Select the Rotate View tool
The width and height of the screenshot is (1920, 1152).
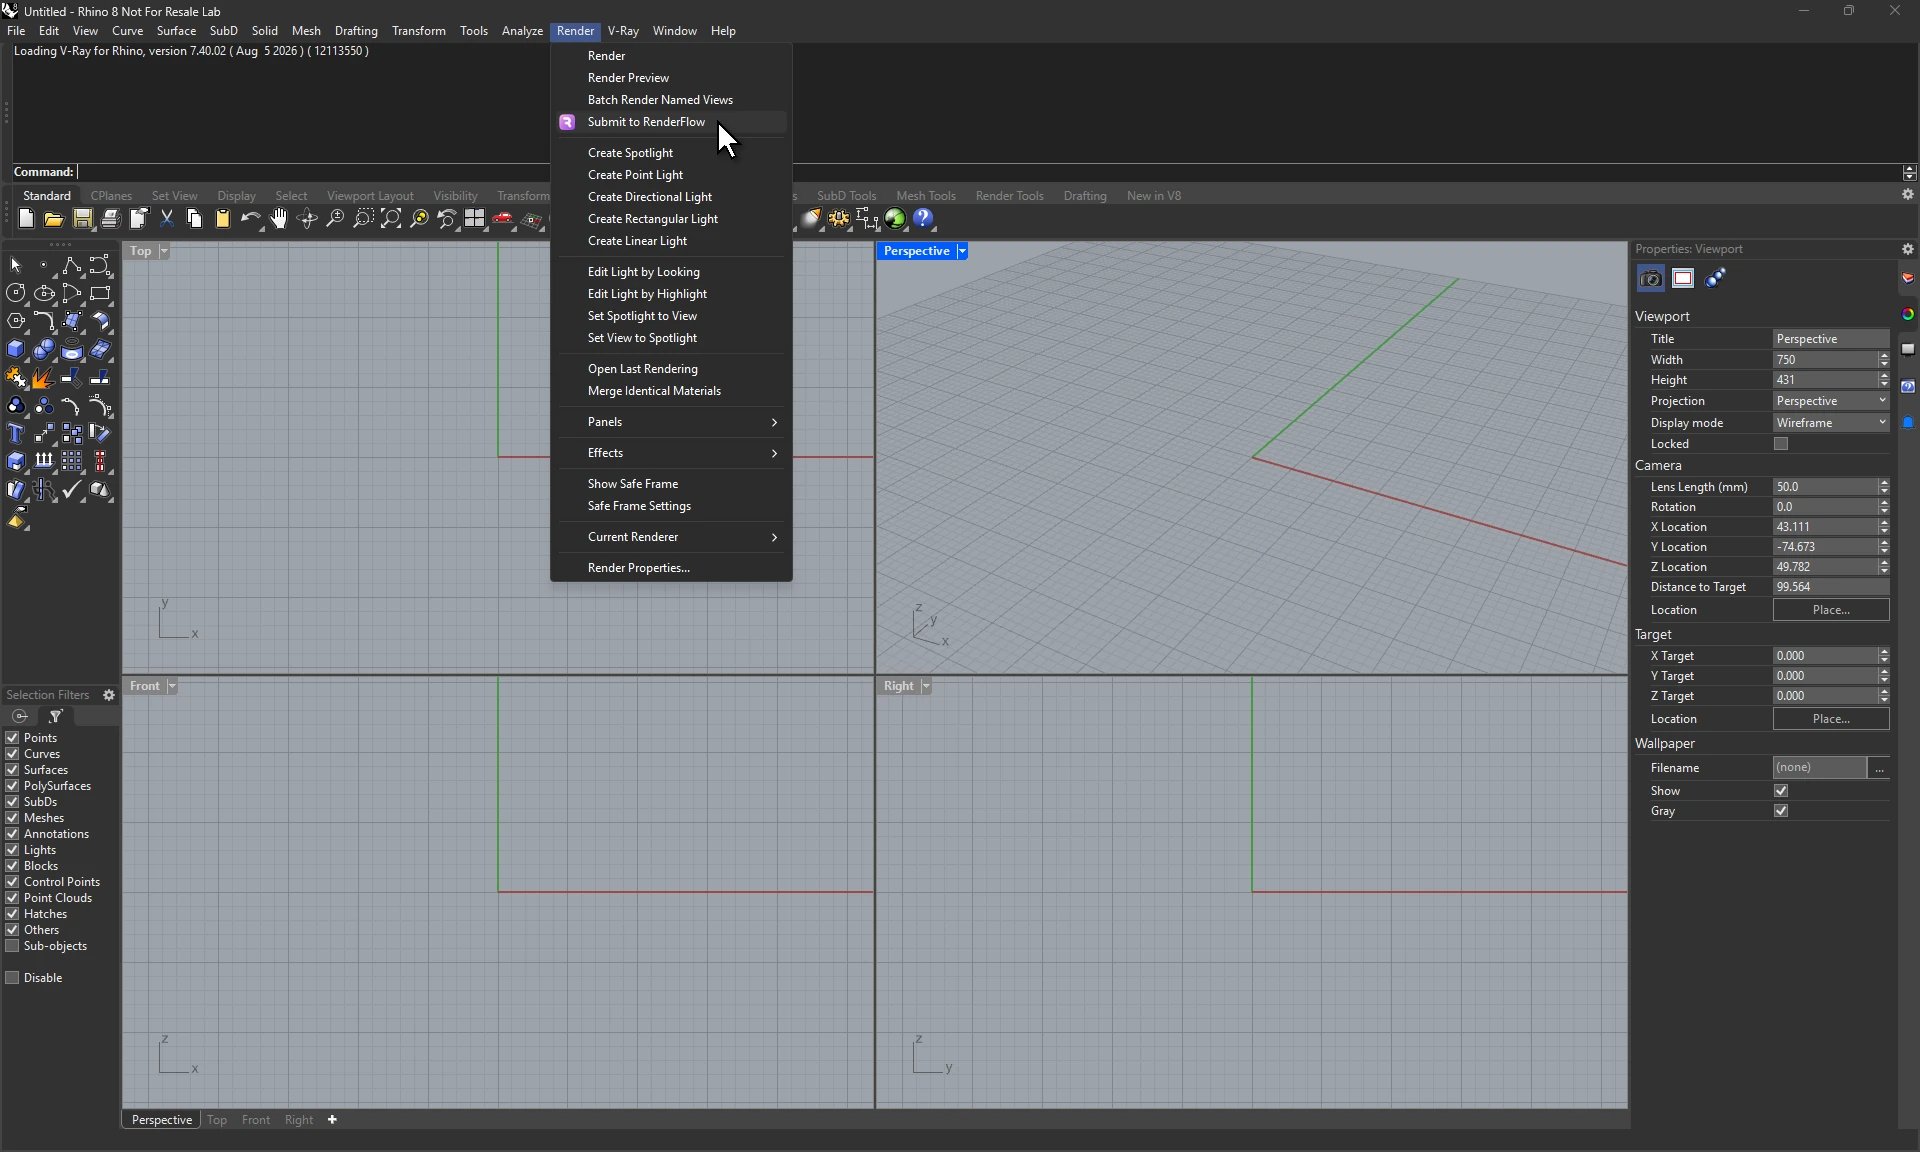pyautogui.click(x=307, y=219)
